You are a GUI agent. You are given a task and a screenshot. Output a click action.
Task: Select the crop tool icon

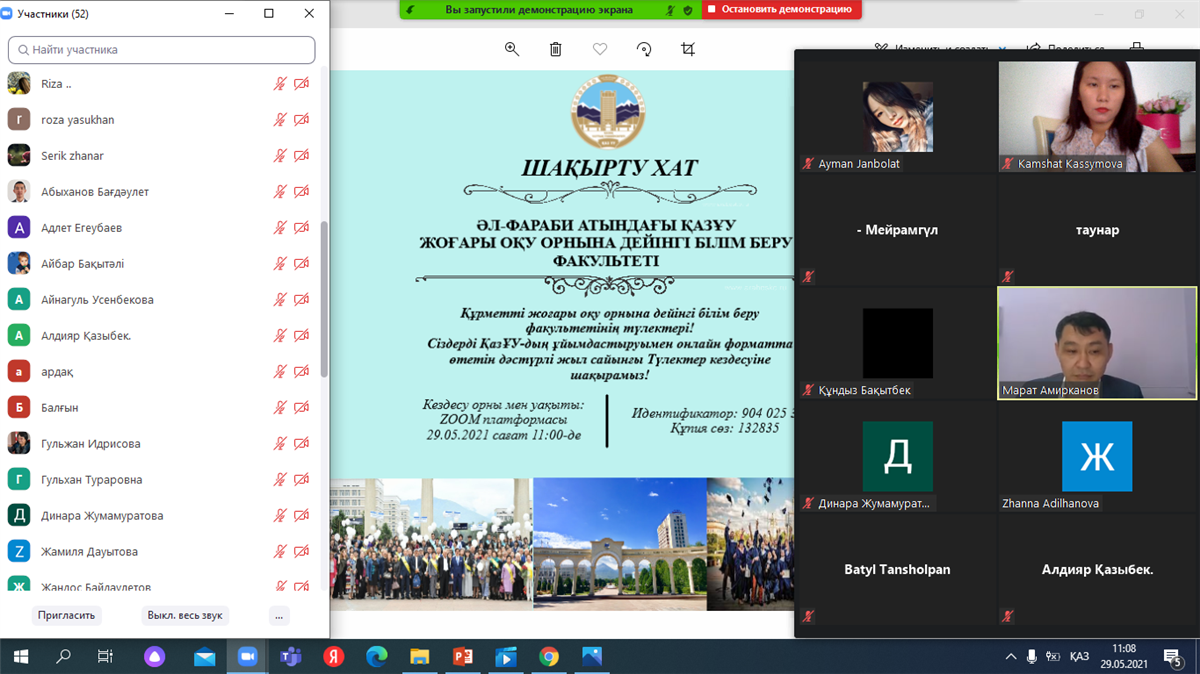[x=688, y=49]
